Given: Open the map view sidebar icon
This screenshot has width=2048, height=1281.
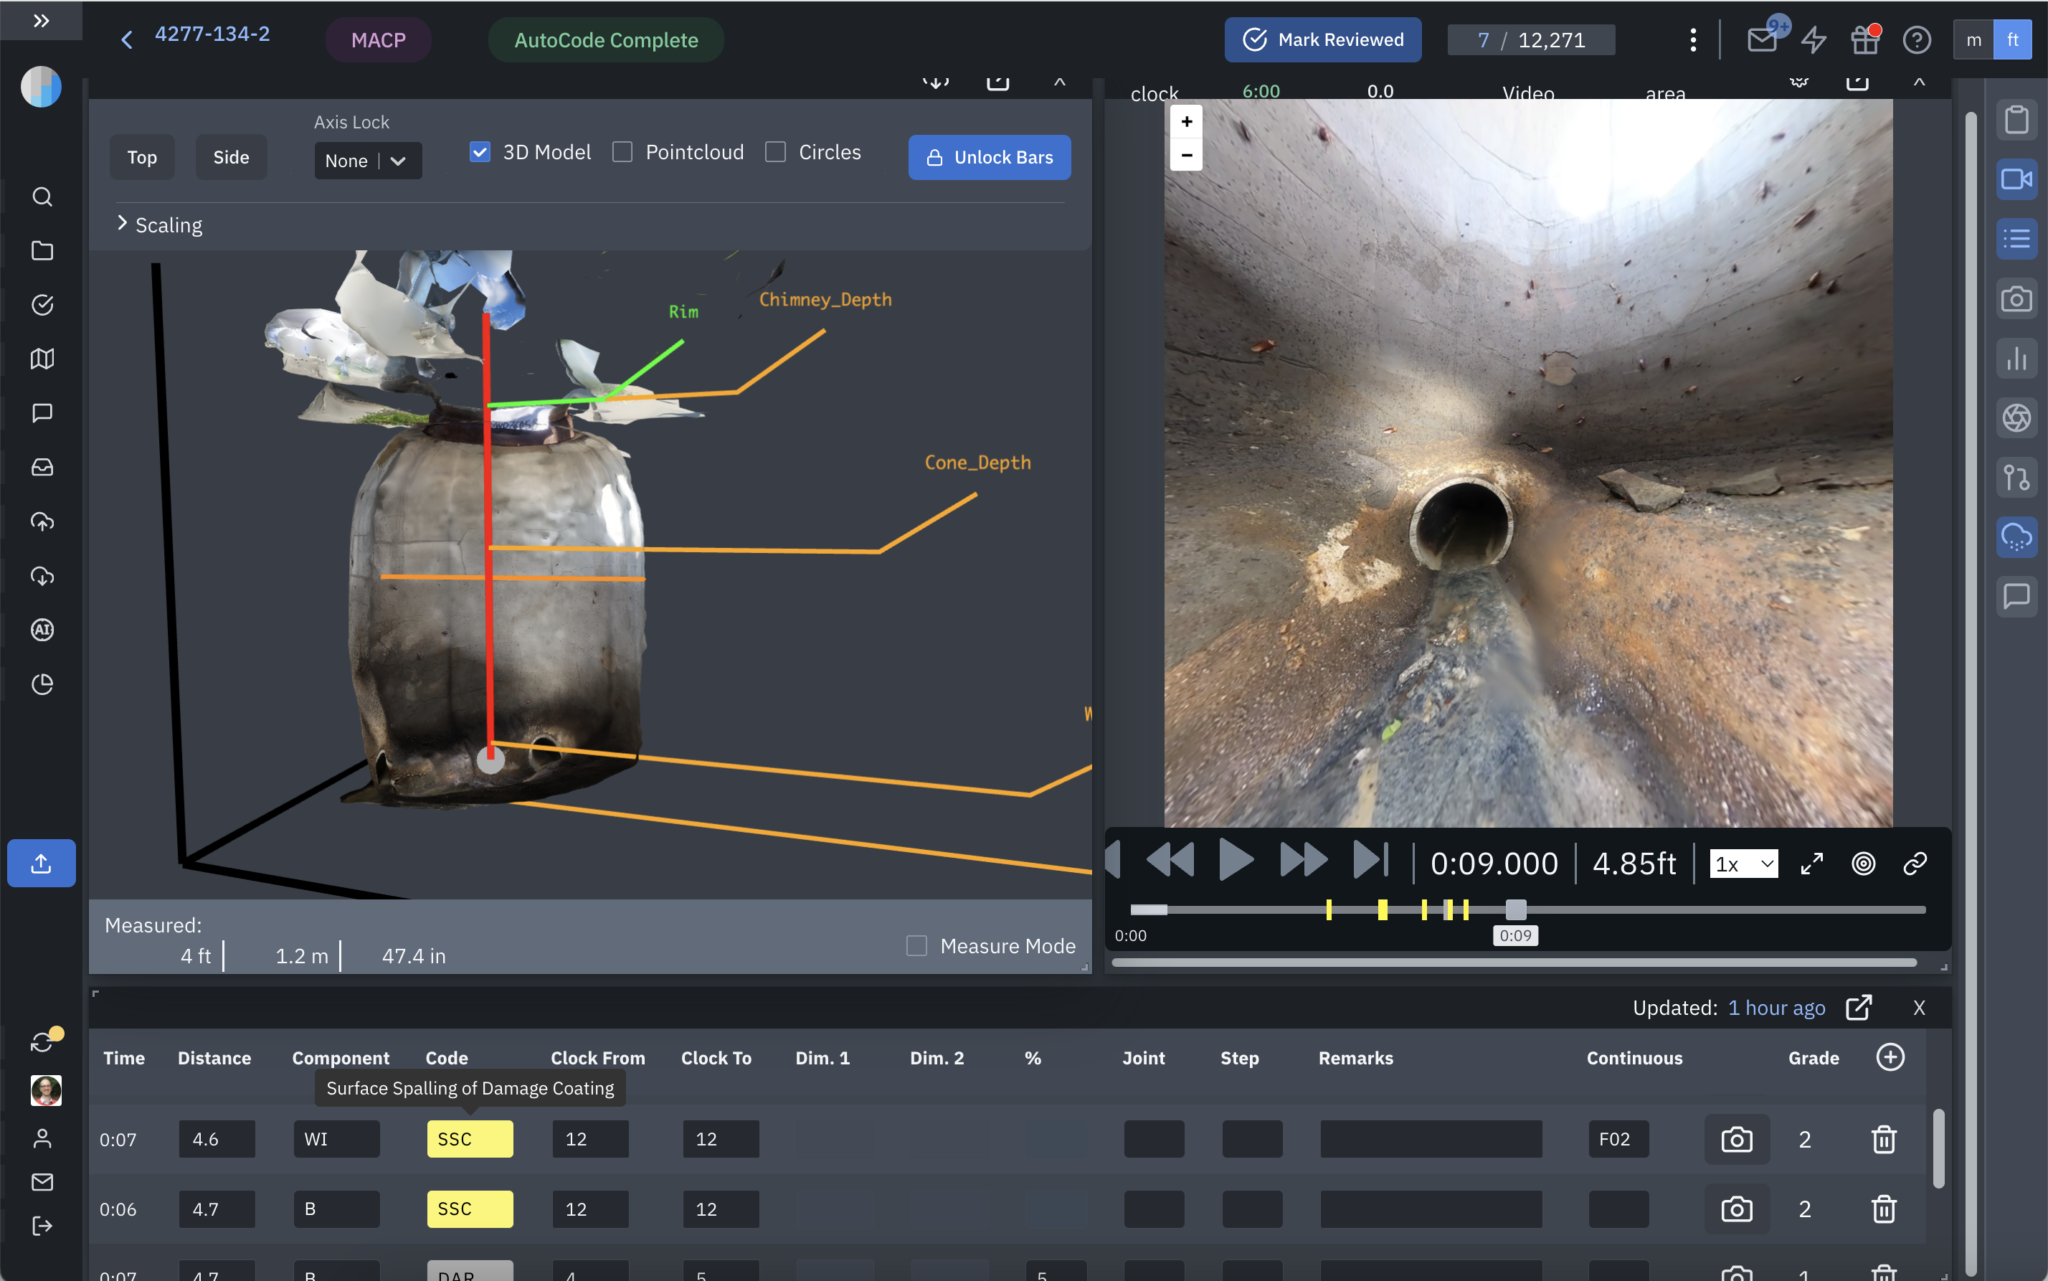Looking at the screenshot, I should pos(42,359).
